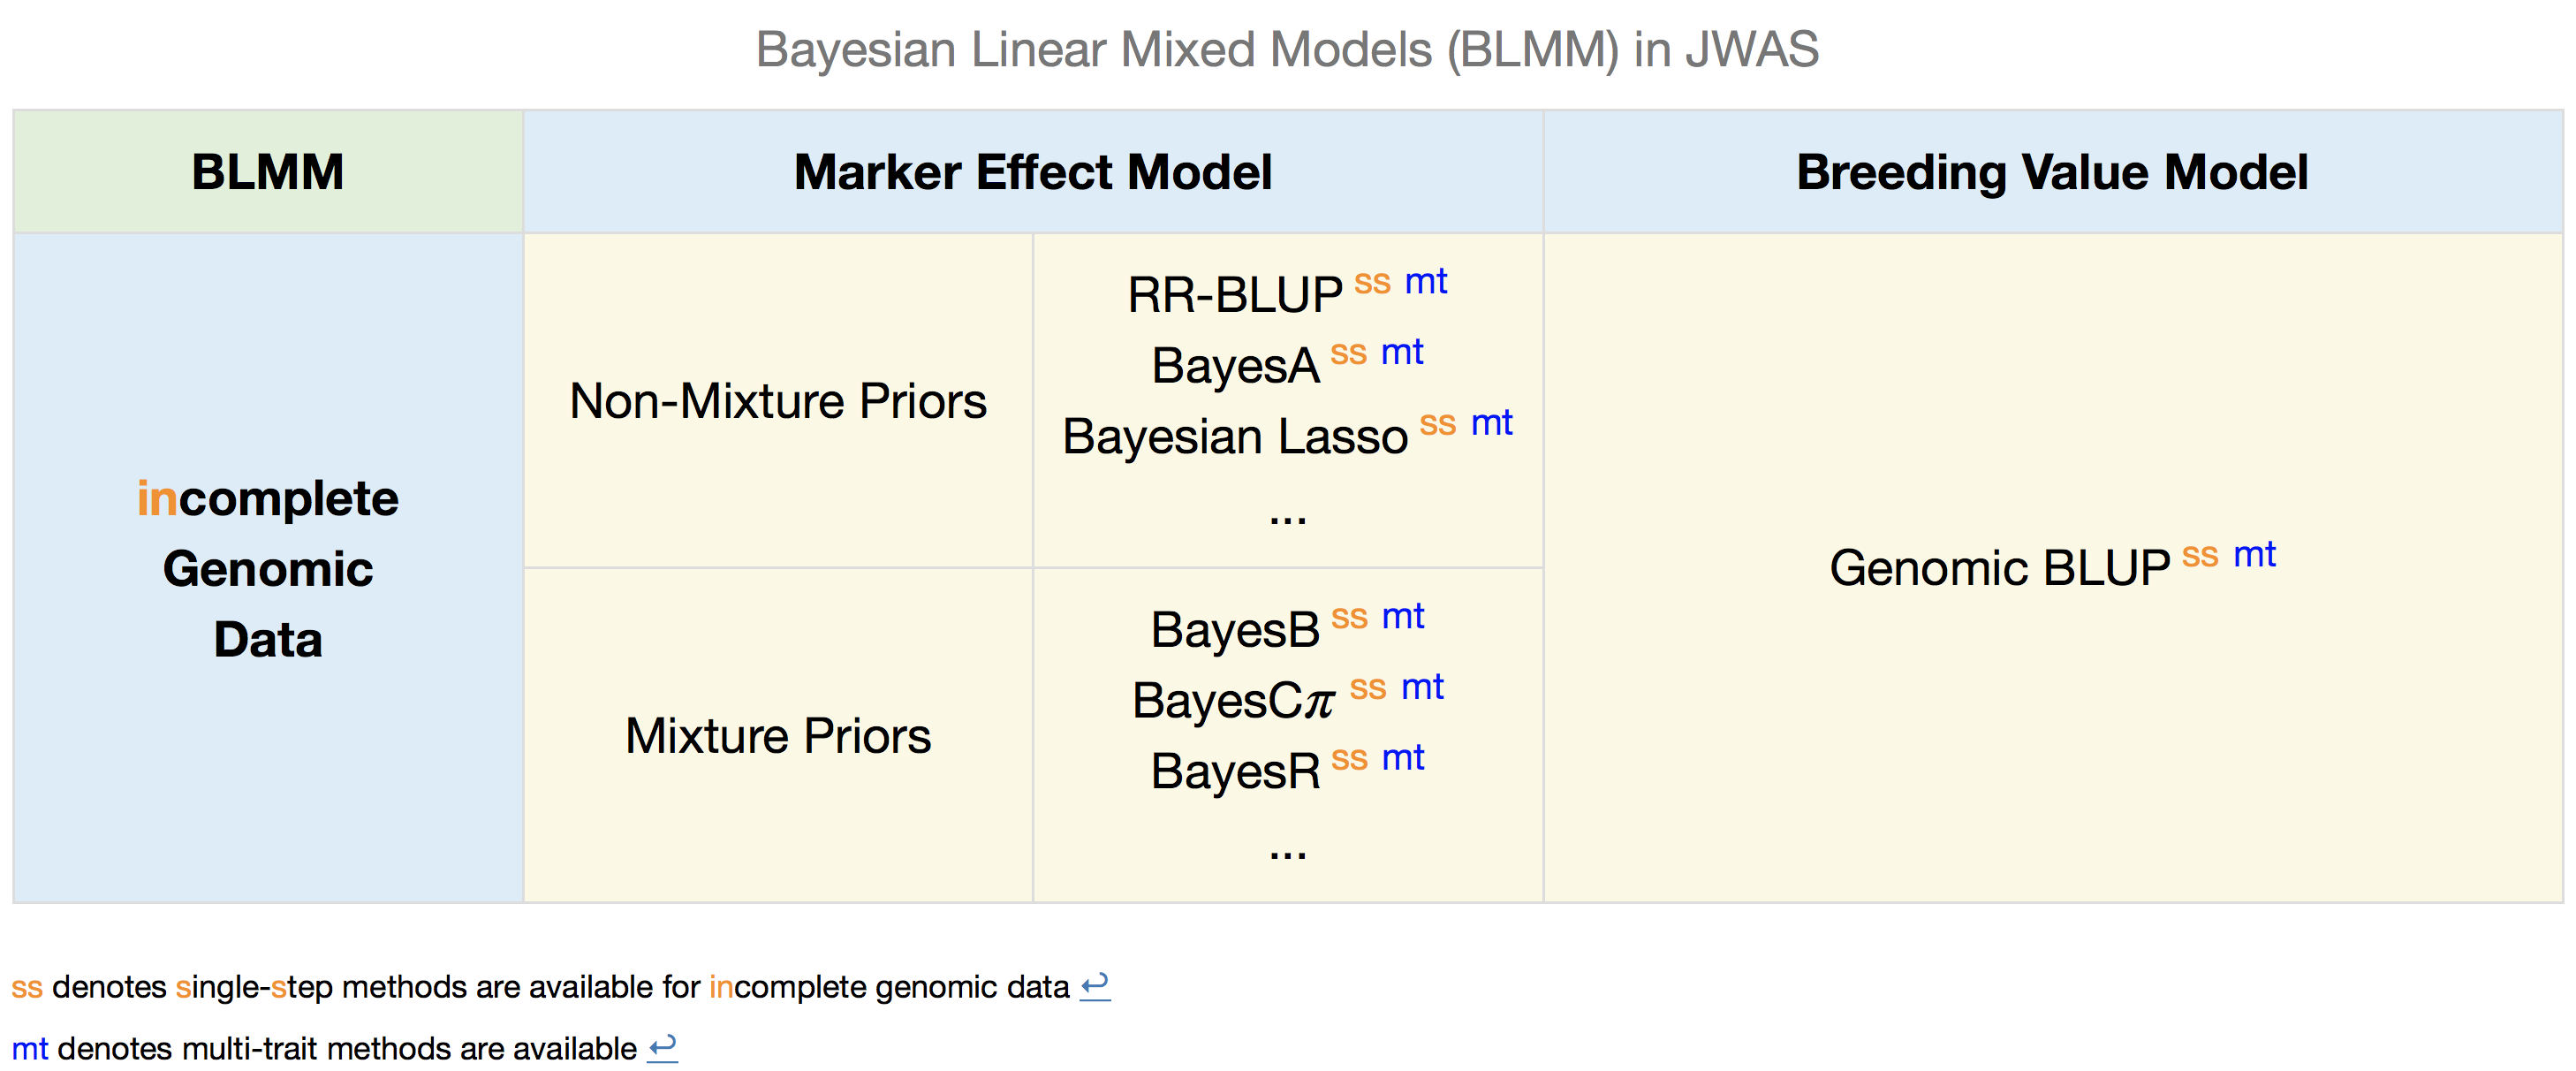Click the return arrow after mt footnote

(662, 1048)
